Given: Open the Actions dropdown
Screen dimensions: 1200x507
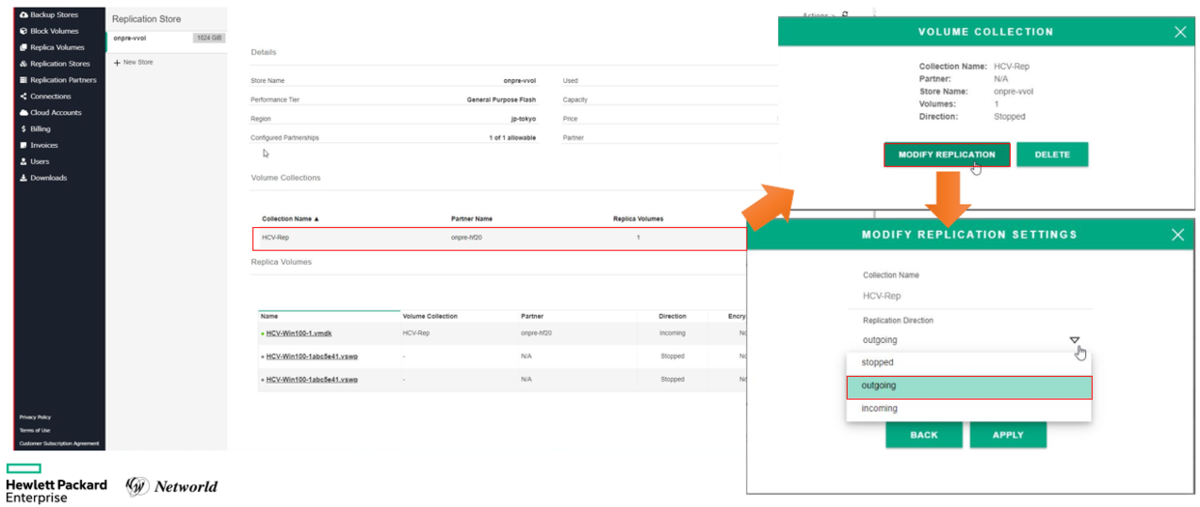Looking at the screenshot, I should 819,14.
